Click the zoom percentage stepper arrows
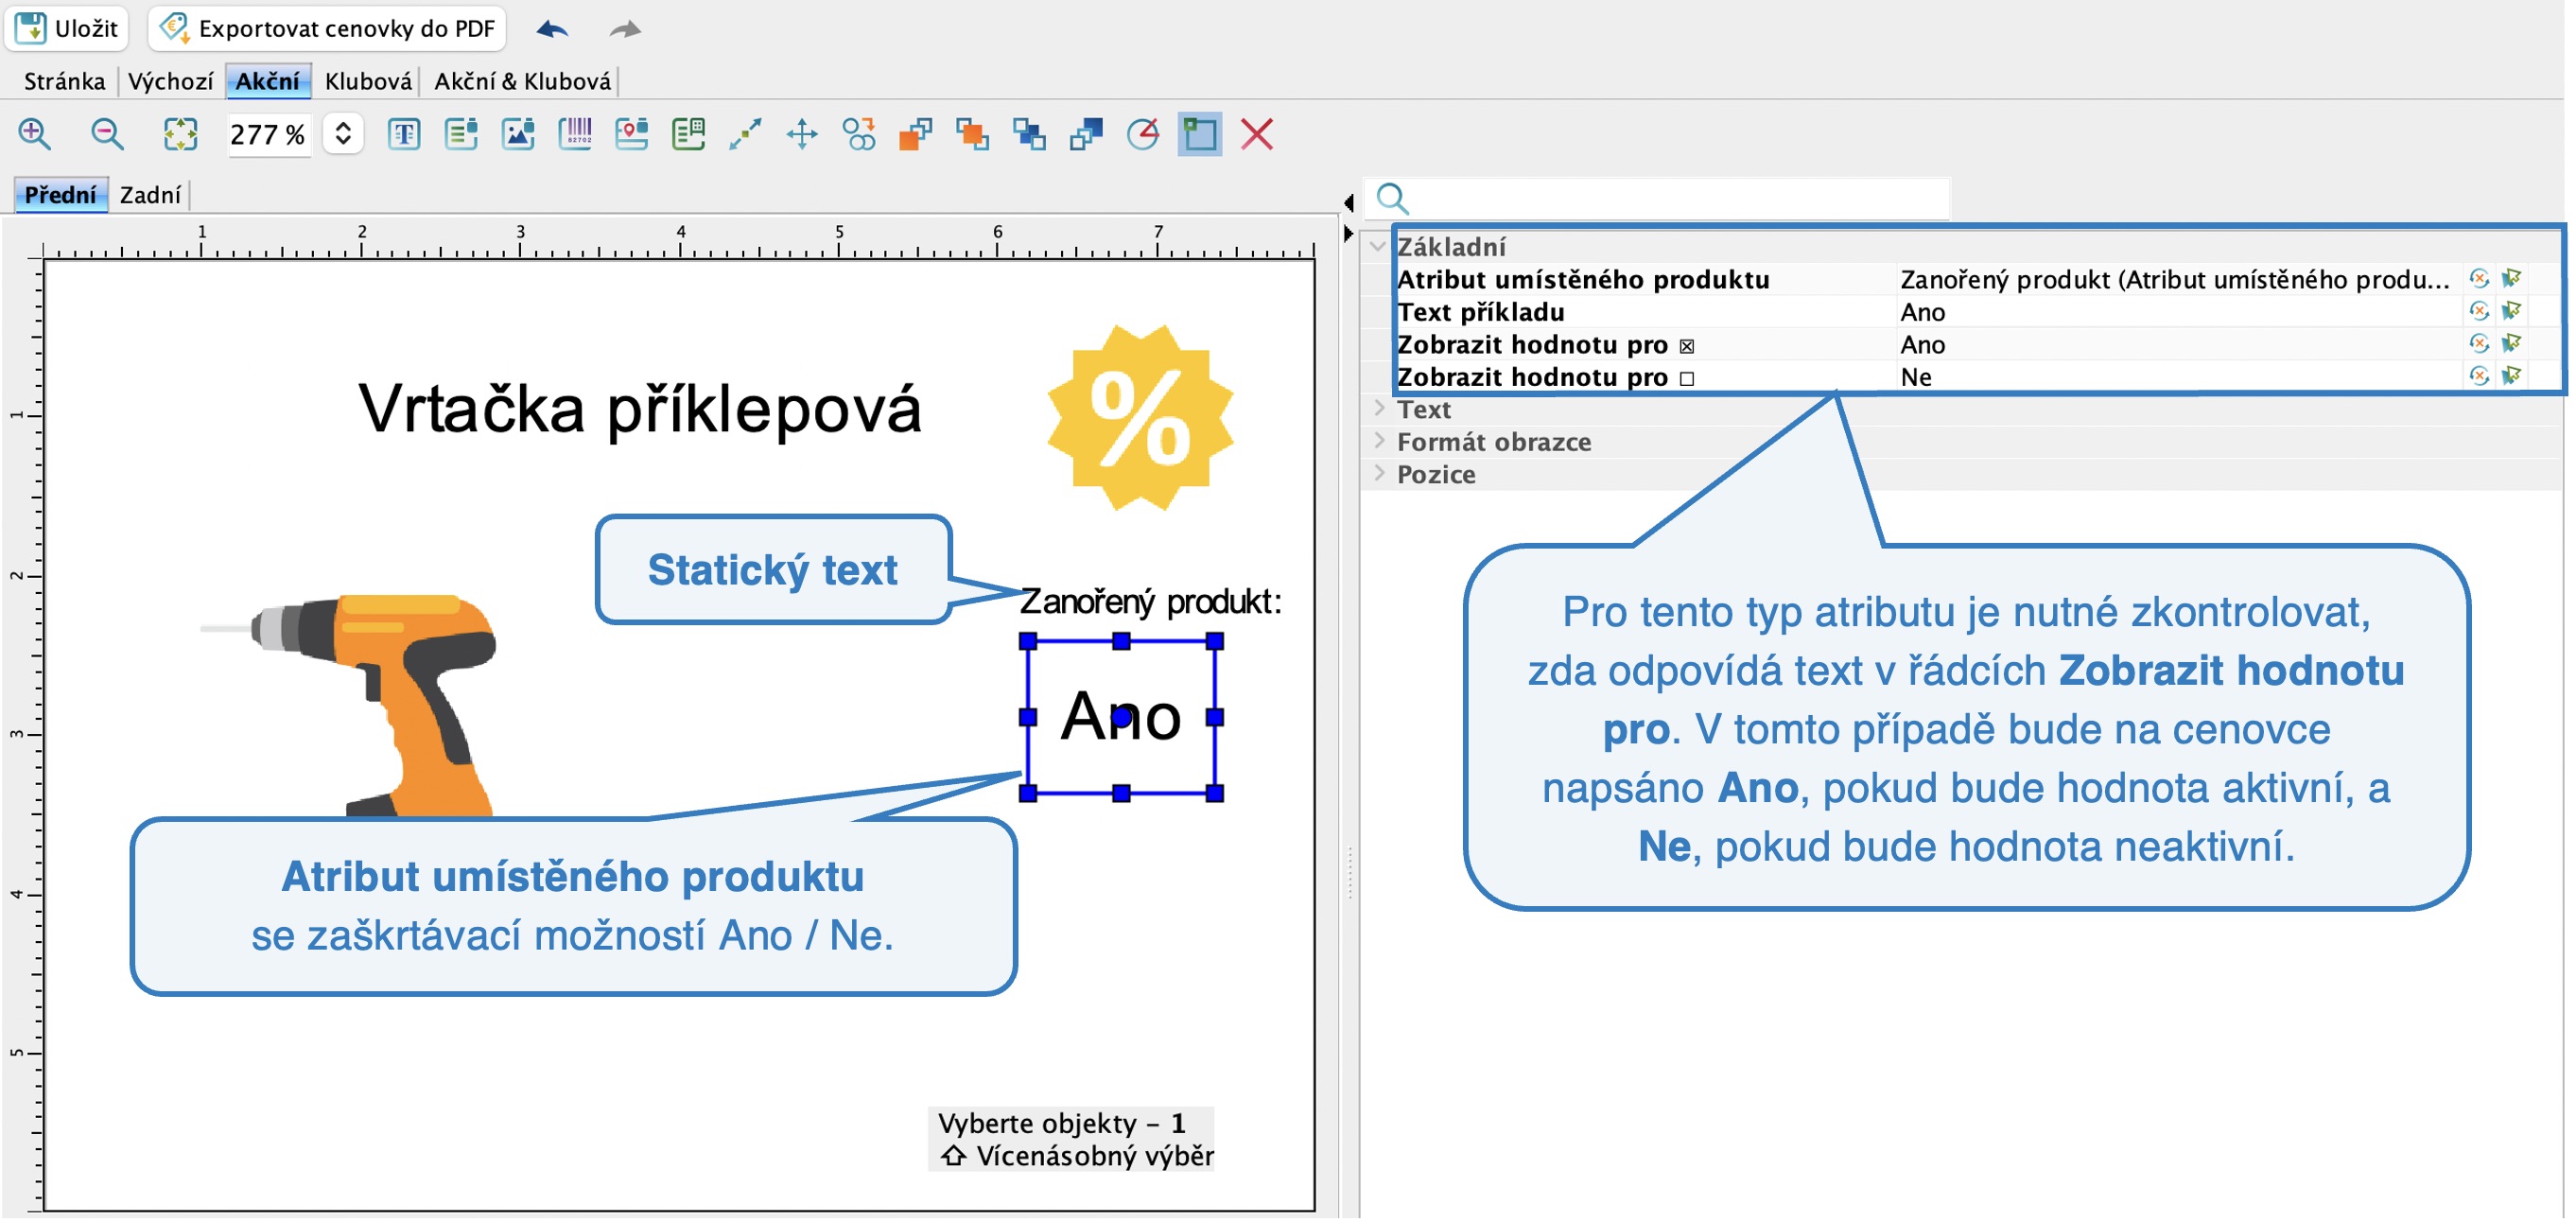This screenshot has height=1222, width=2576. 343,134
